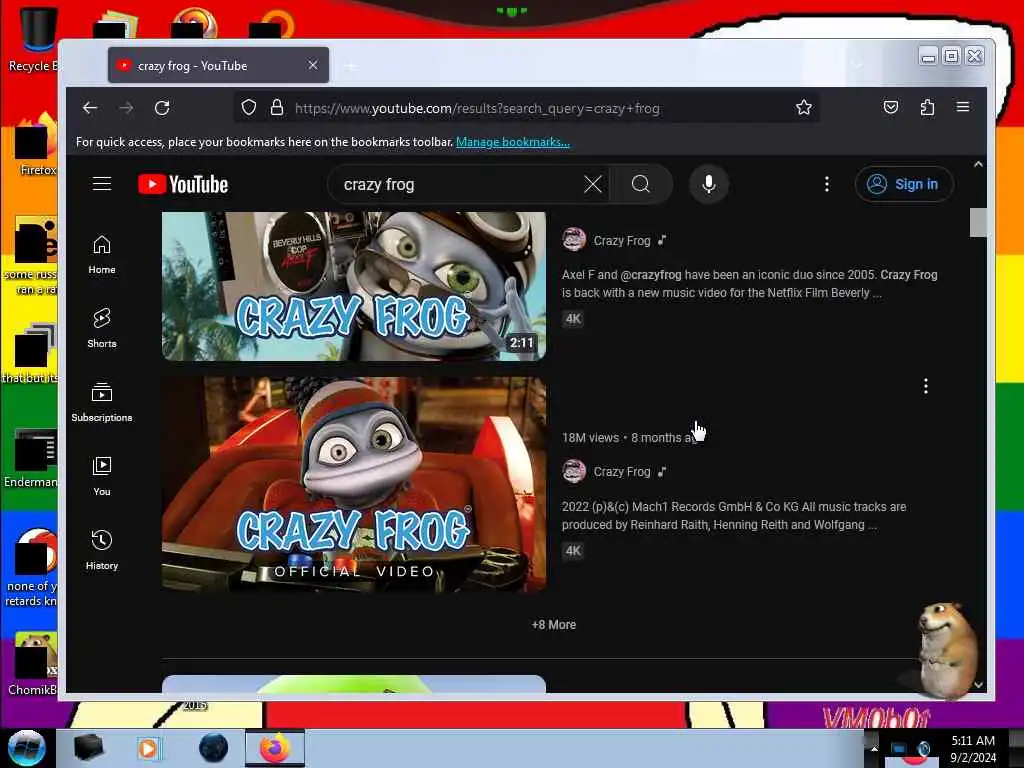Open the media player taskbar icon
The height and width of the screenshot is (768, 1024).
tap(148, 748)
